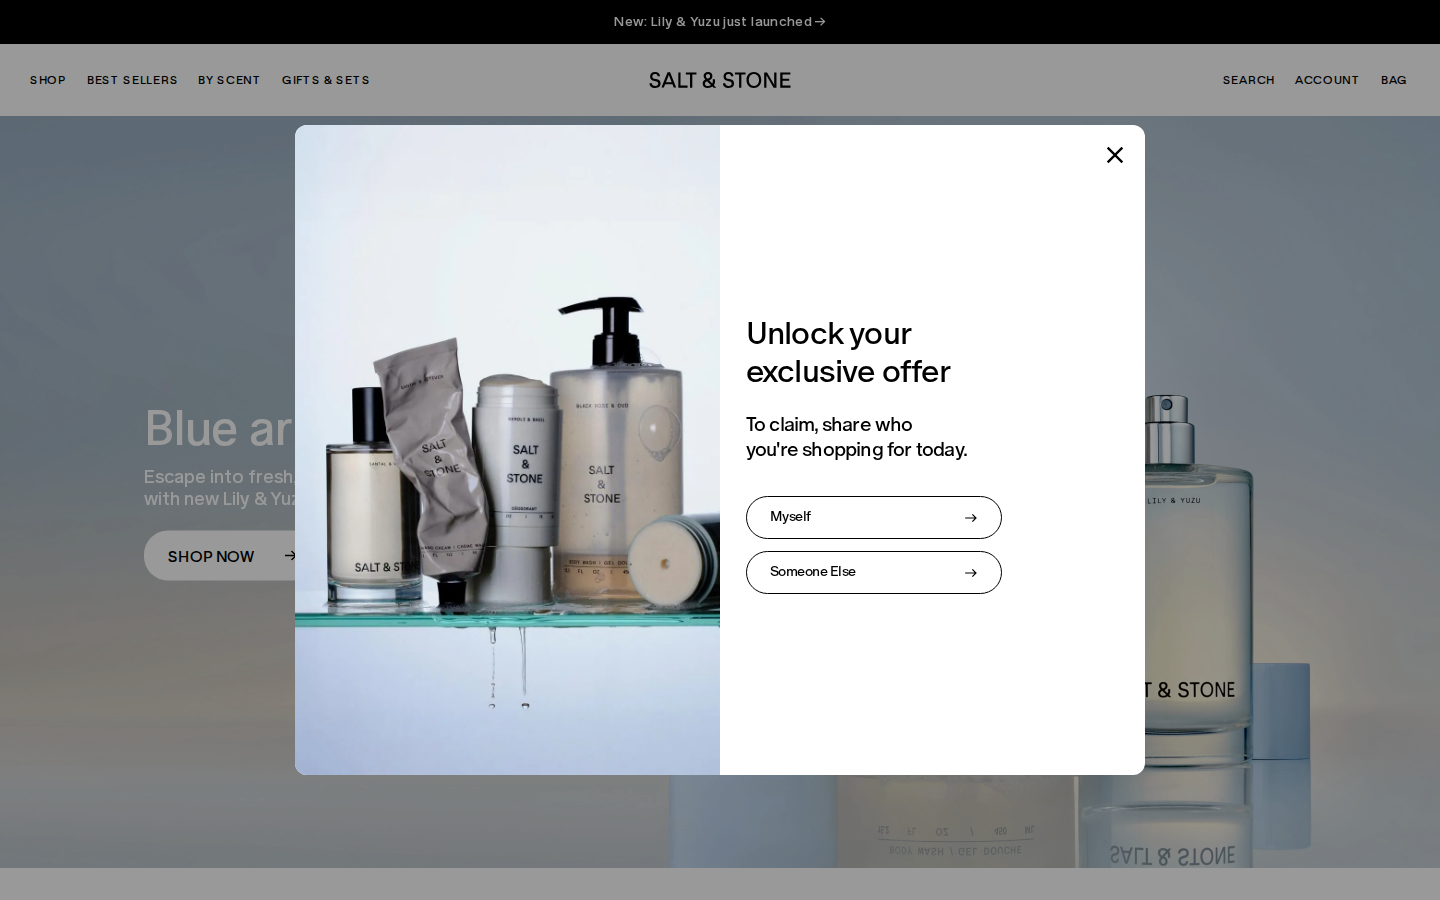Image resolution: width=1440 pixels, height=900 pixels.
Task: Open Best Sellers navigation item
Action: point(132,80)
